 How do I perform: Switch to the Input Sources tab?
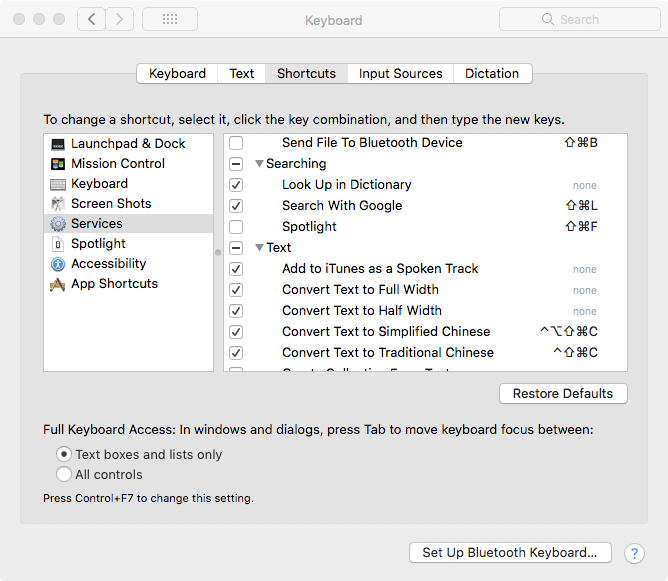point(400,74)
